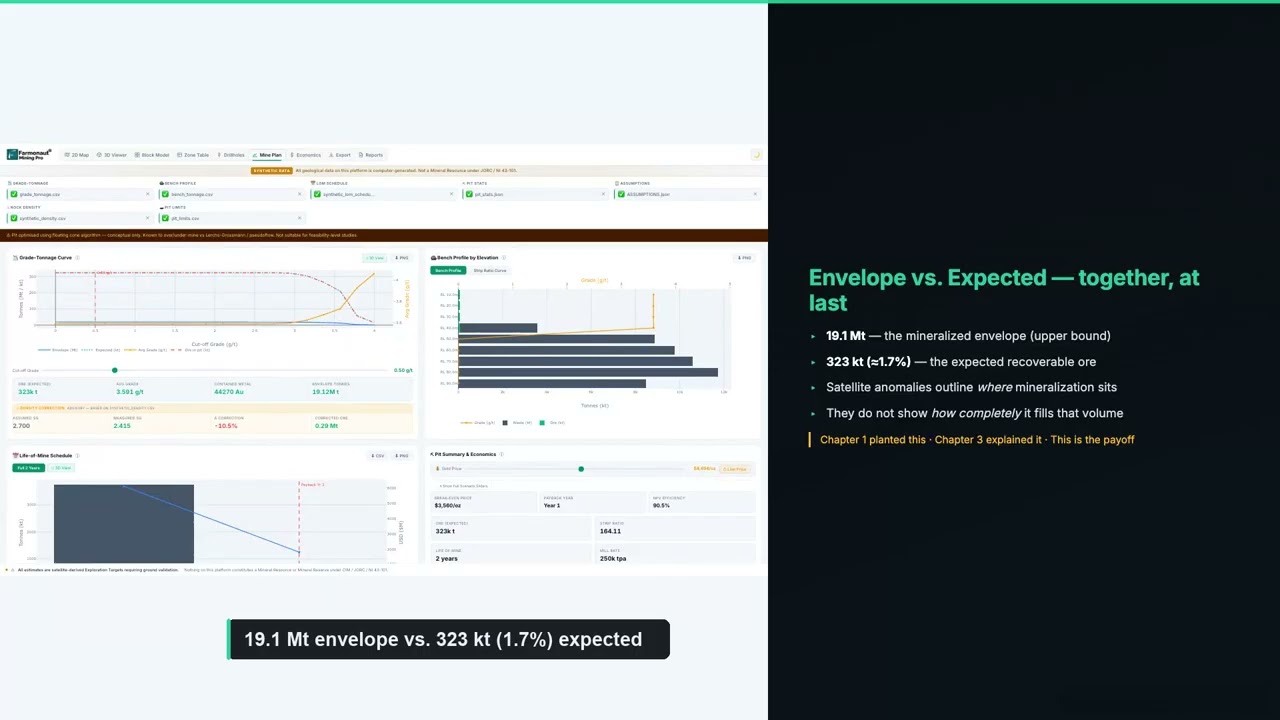Remove synthetic_density.csv file with its X

pos(147,218)
